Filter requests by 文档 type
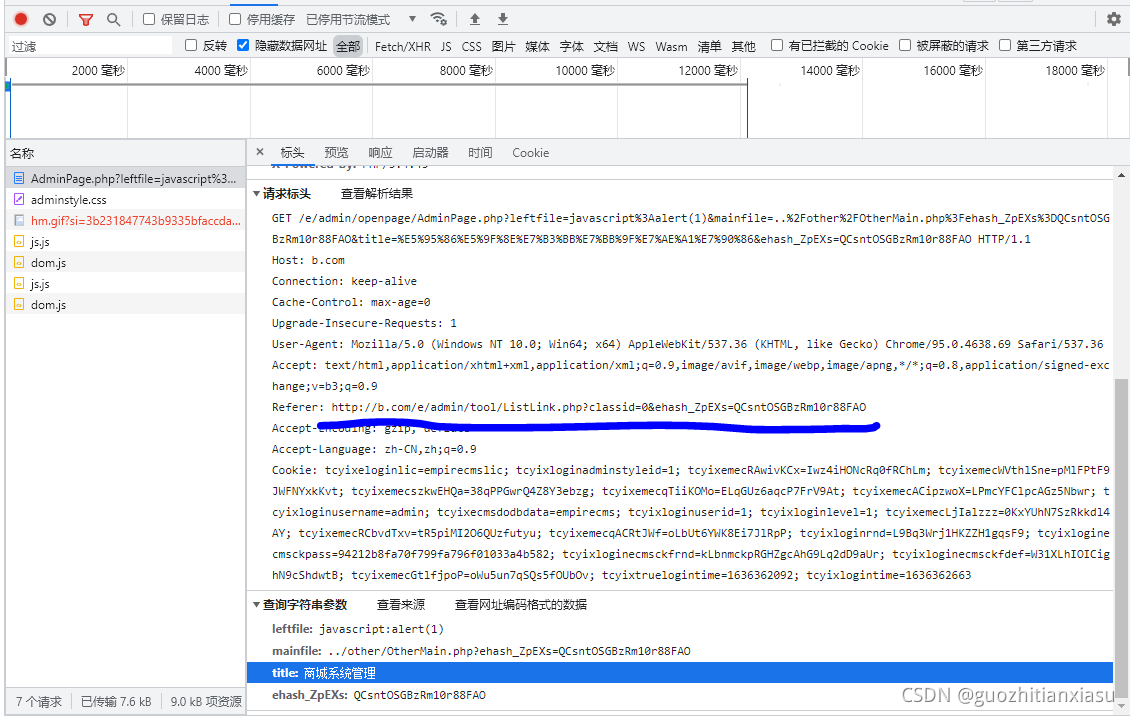This screenshot has height=716, width=1130. 605,46
